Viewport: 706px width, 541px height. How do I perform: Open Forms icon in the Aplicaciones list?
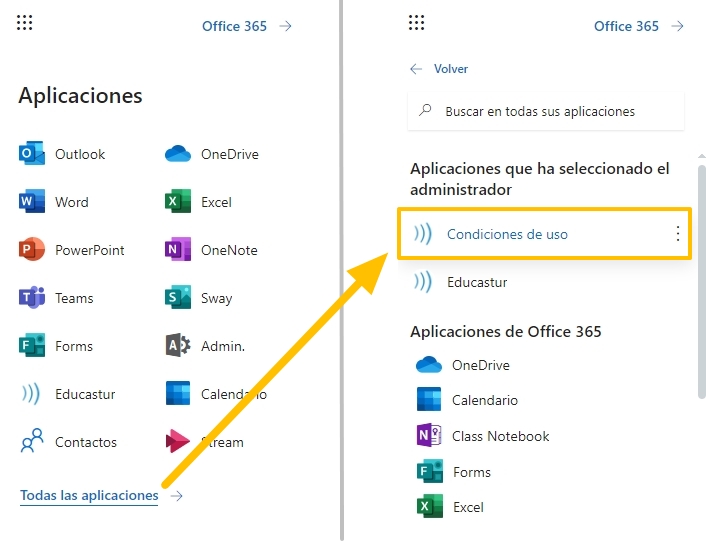pyautogui.click(x=32, y=345)
